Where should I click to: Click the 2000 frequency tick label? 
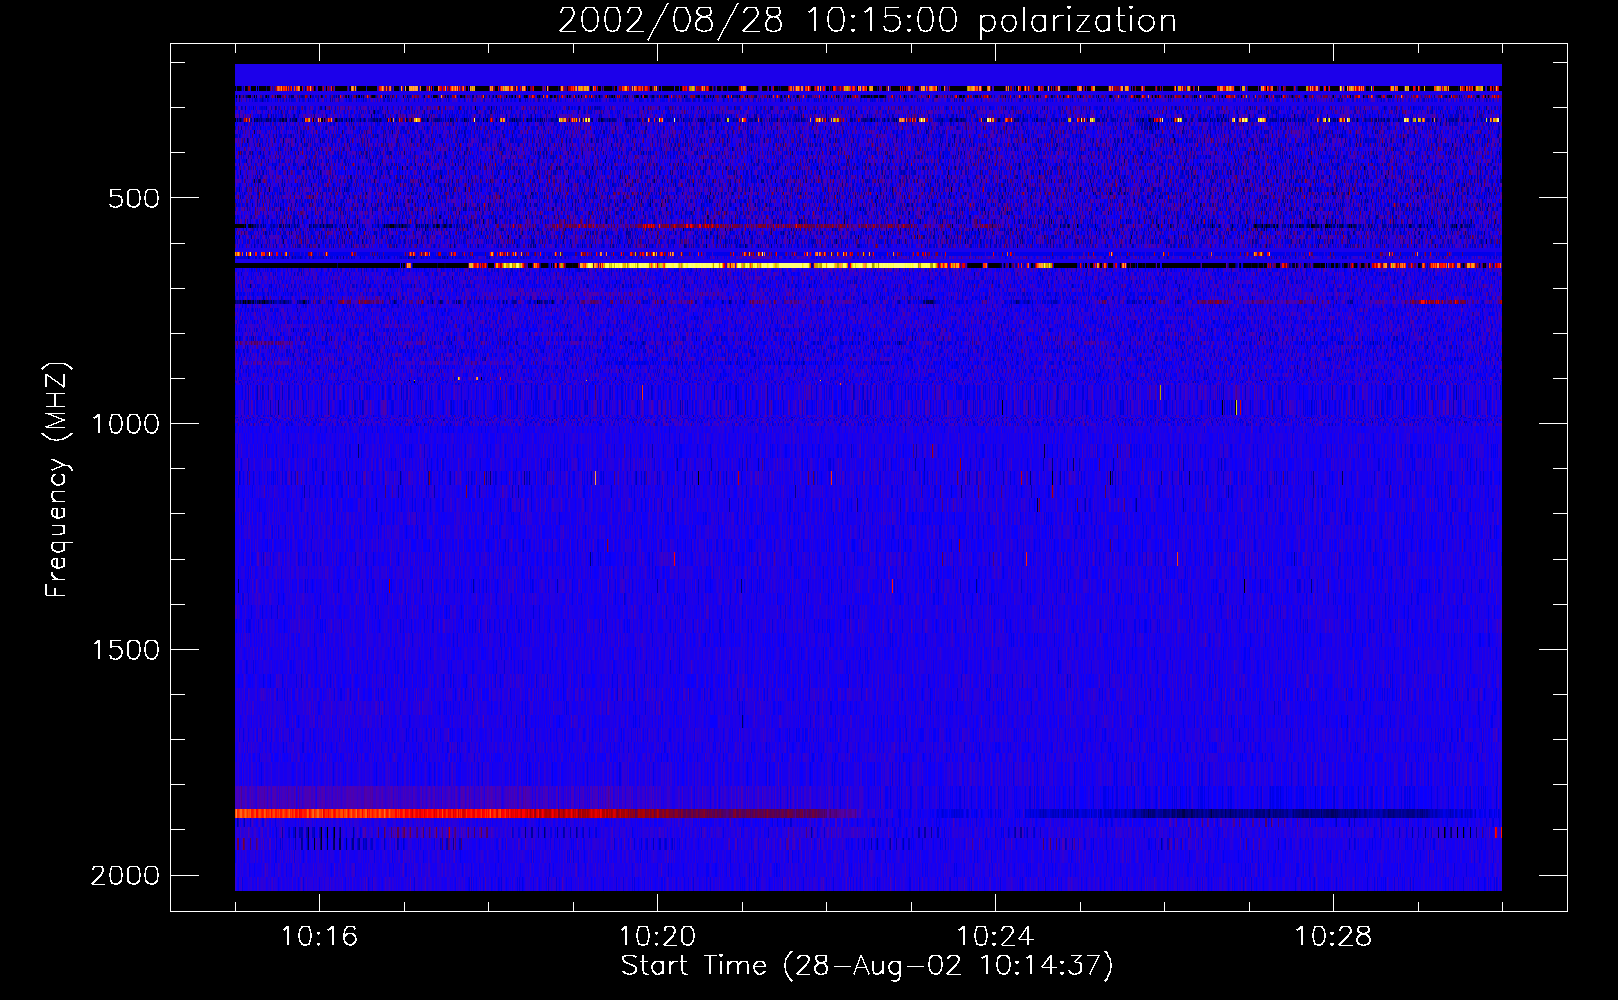pyautogui.click(x=125, y=876)
